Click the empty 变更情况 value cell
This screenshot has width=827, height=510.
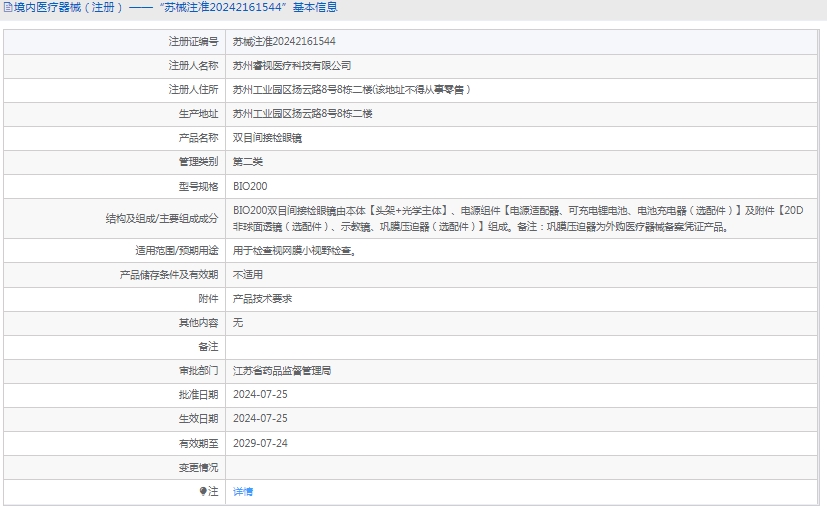(x=520, y=467)
